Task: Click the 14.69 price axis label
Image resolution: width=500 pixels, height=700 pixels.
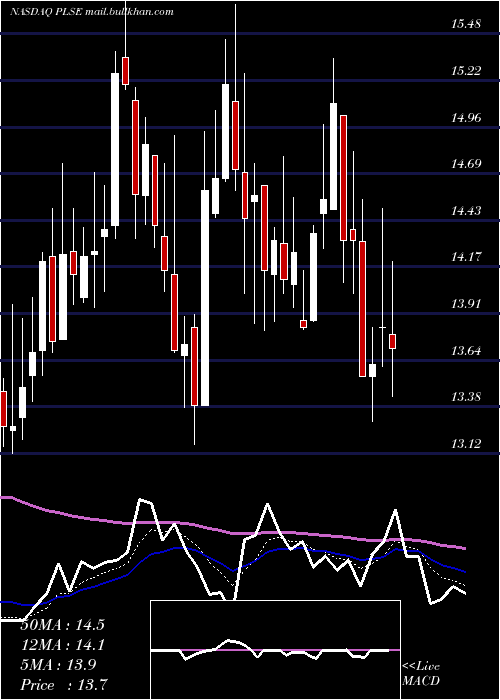Action: coord(466,164)
